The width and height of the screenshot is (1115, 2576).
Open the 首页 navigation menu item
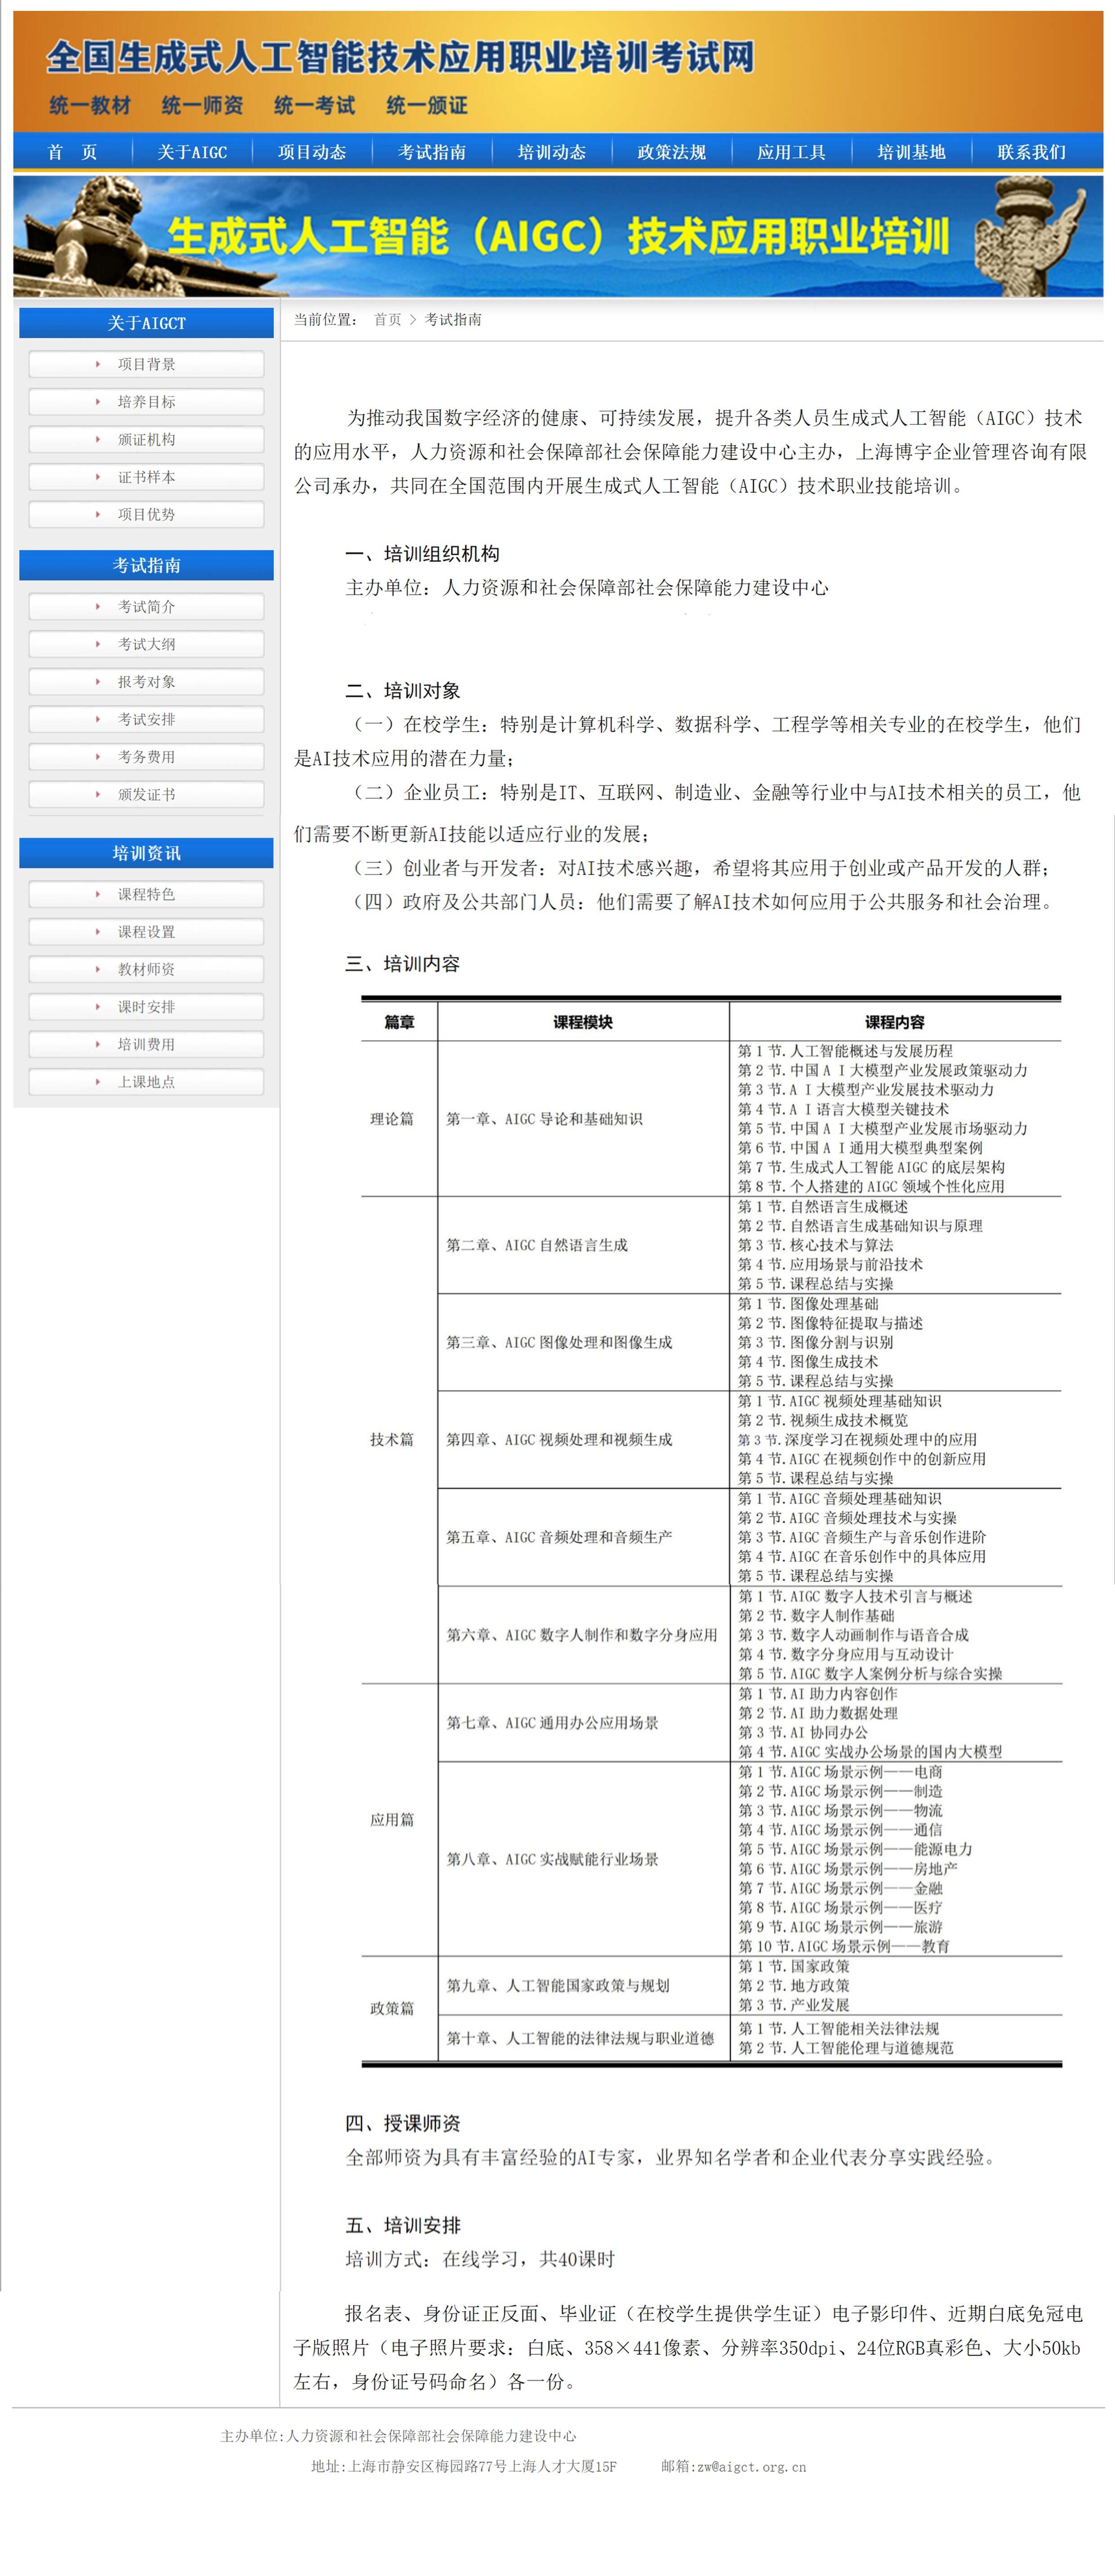[72, 152]
